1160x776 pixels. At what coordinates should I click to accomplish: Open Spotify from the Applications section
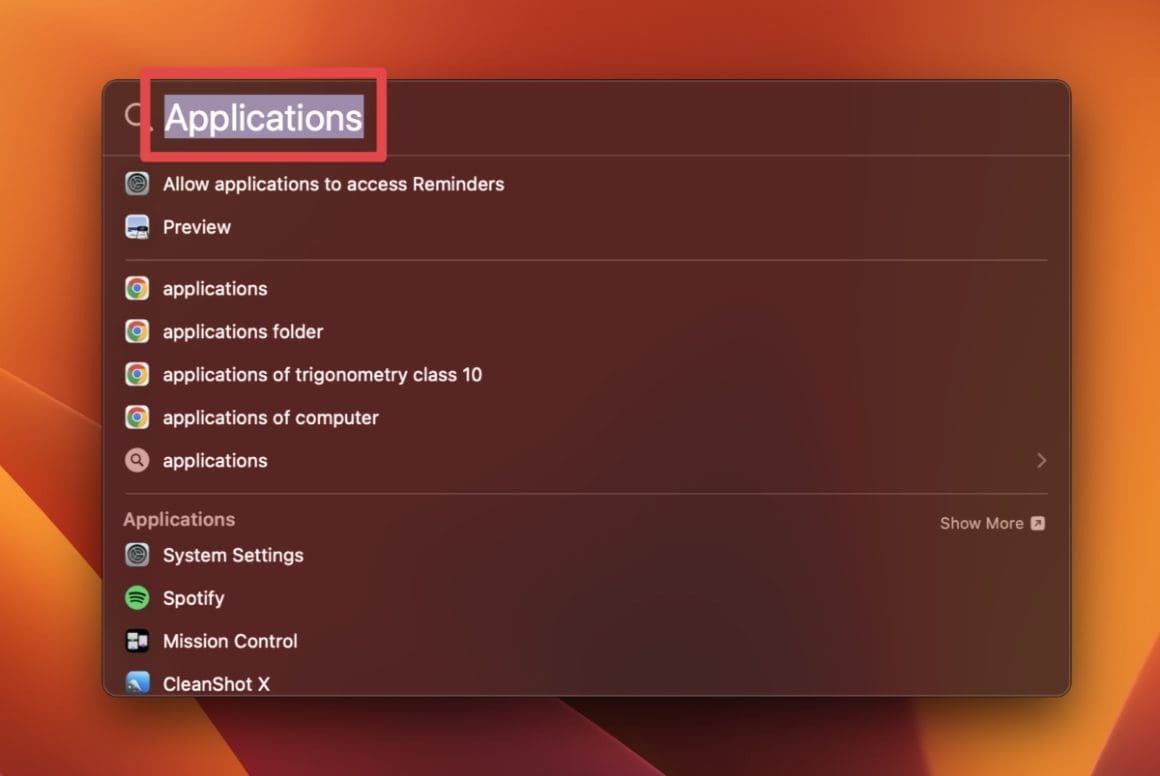point(194,598)
